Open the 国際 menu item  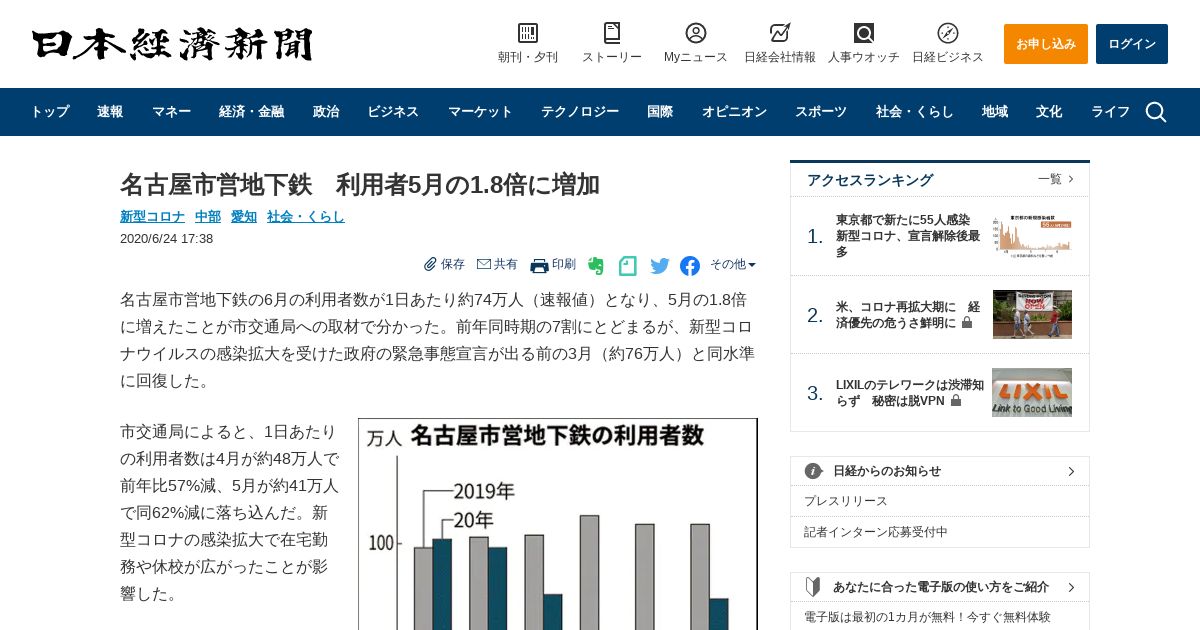[x=660, y=112]
